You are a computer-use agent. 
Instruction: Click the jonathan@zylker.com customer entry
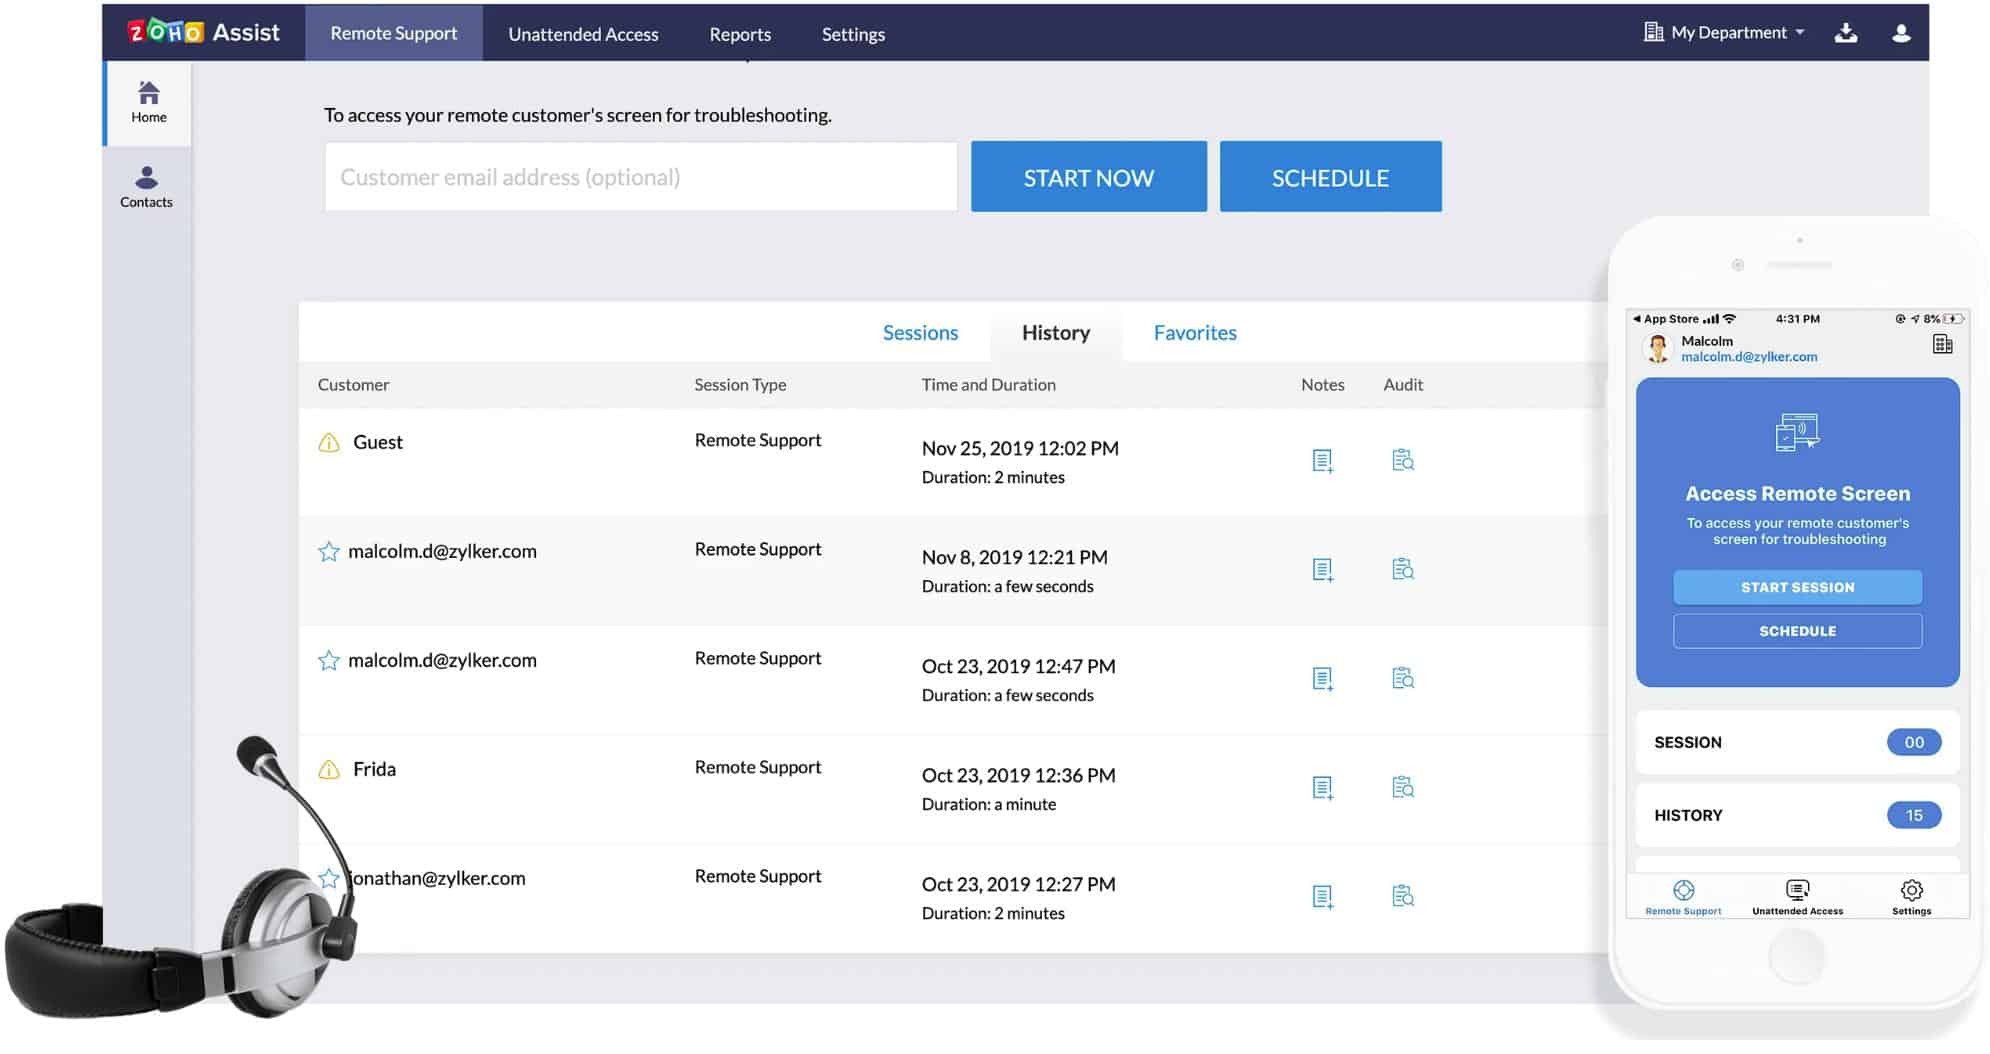point(438,878)
